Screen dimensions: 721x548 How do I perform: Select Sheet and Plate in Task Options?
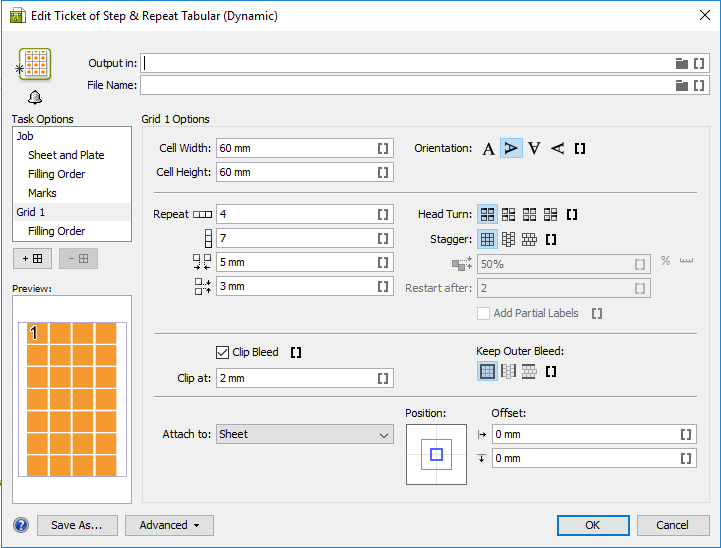66,155
